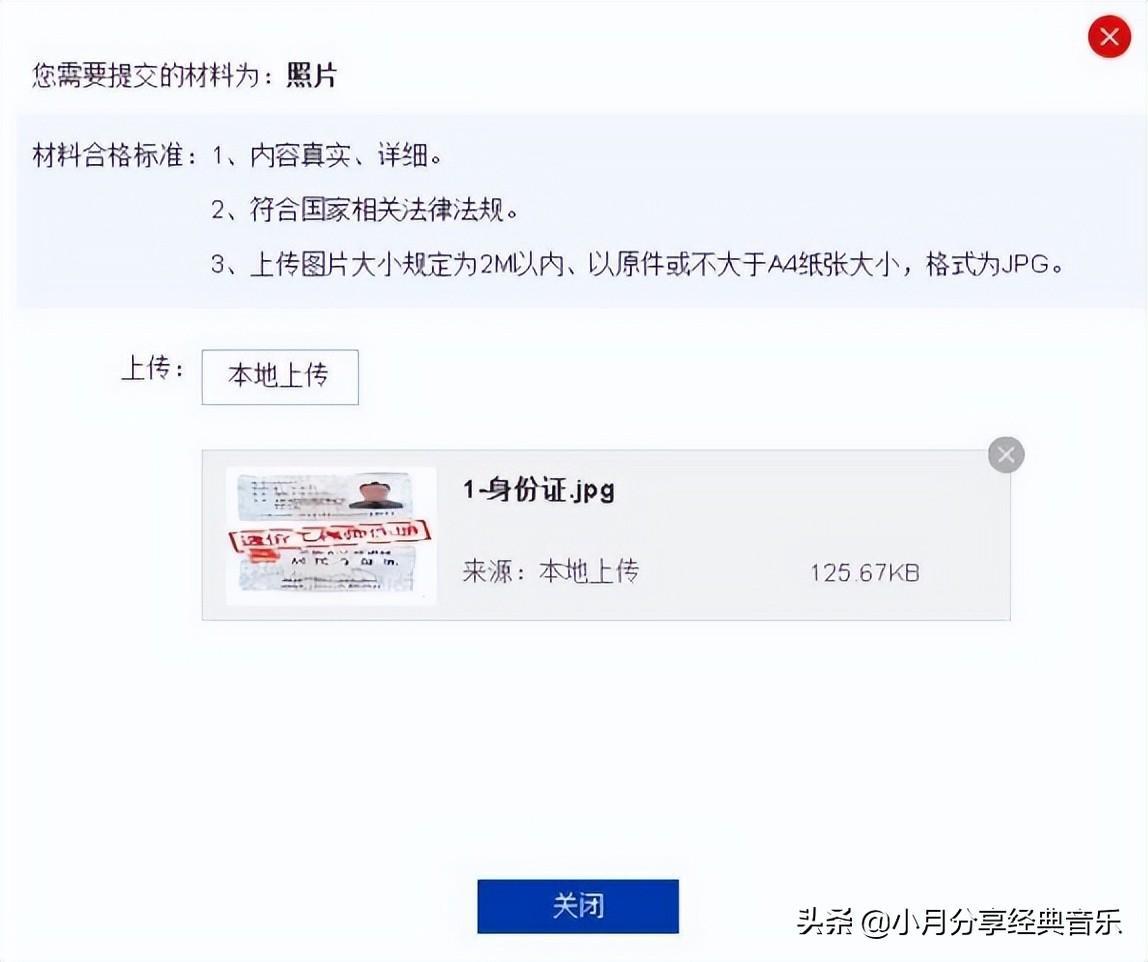Click the 125.67KB file size label
This screenshot has height=962, width=1148.
click(864, 573)
